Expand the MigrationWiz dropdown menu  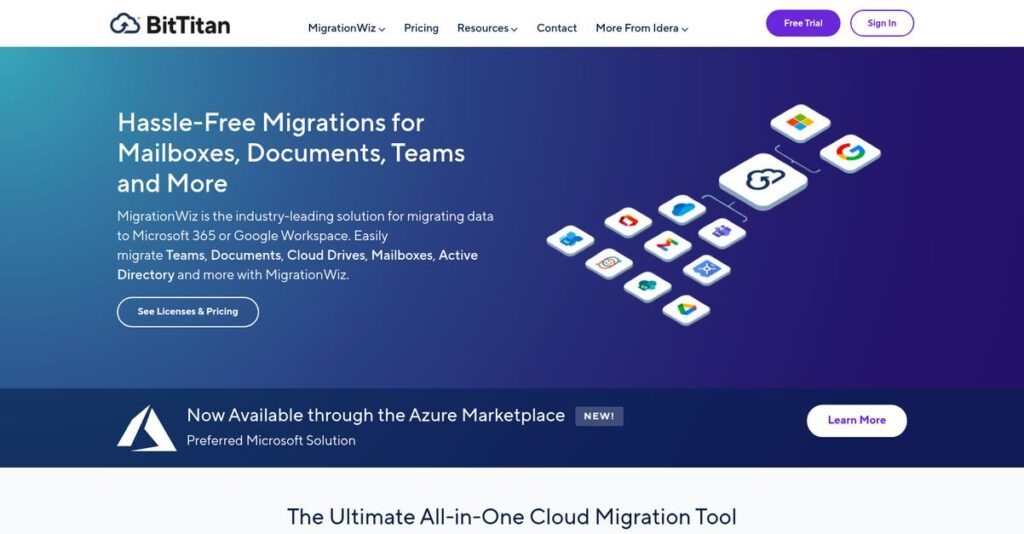click(346, 28)
